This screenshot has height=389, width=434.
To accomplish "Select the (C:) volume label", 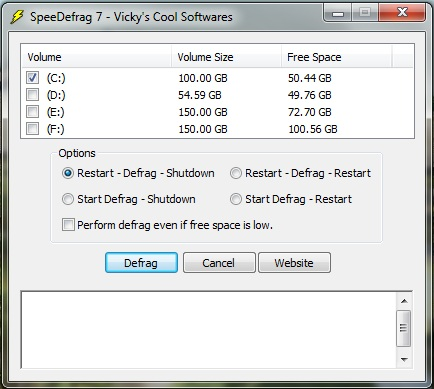I will tap(56, 78).
